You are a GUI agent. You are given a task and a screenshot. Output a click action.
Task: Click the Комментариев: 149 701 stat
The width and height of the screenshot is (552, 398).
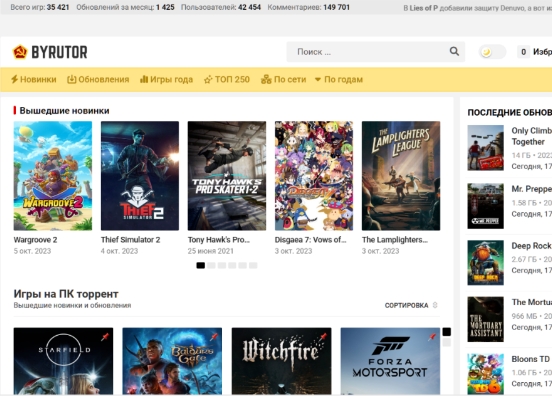click(309, 7)
